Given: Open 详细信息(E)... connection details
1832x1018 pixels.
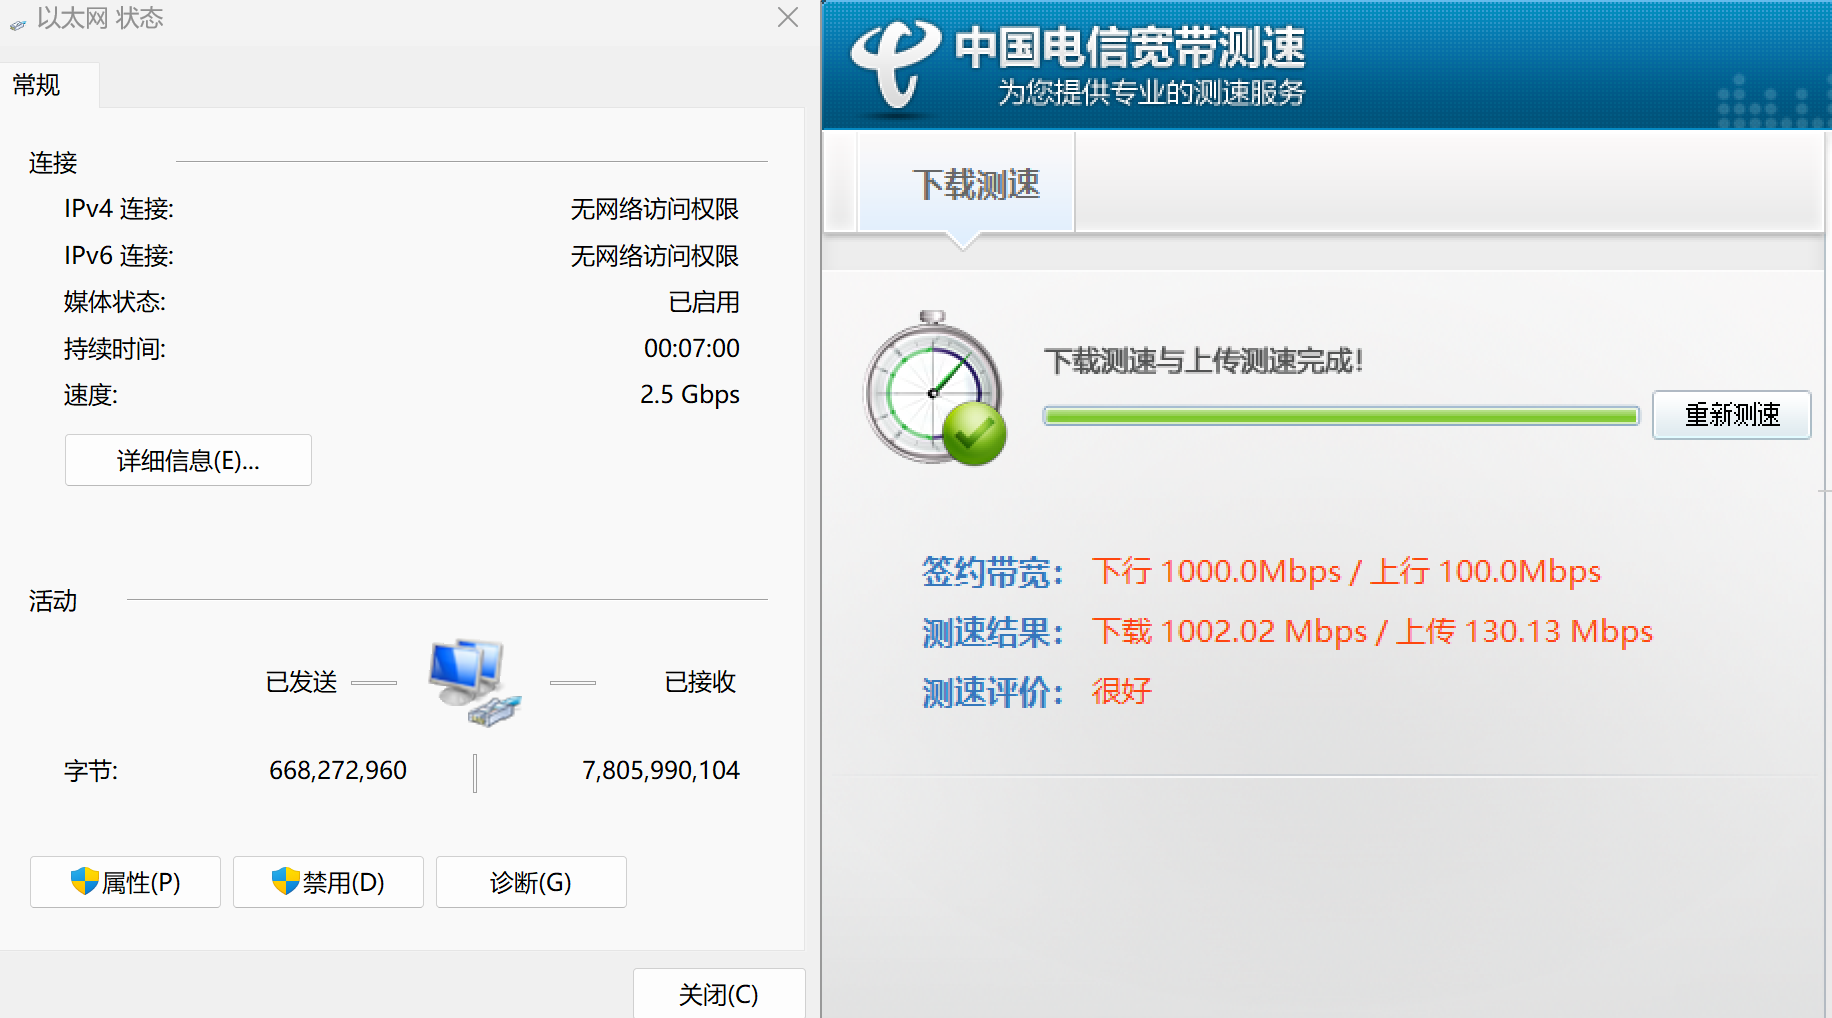Looking at the screenshot, I should click(x=188, y=460).
